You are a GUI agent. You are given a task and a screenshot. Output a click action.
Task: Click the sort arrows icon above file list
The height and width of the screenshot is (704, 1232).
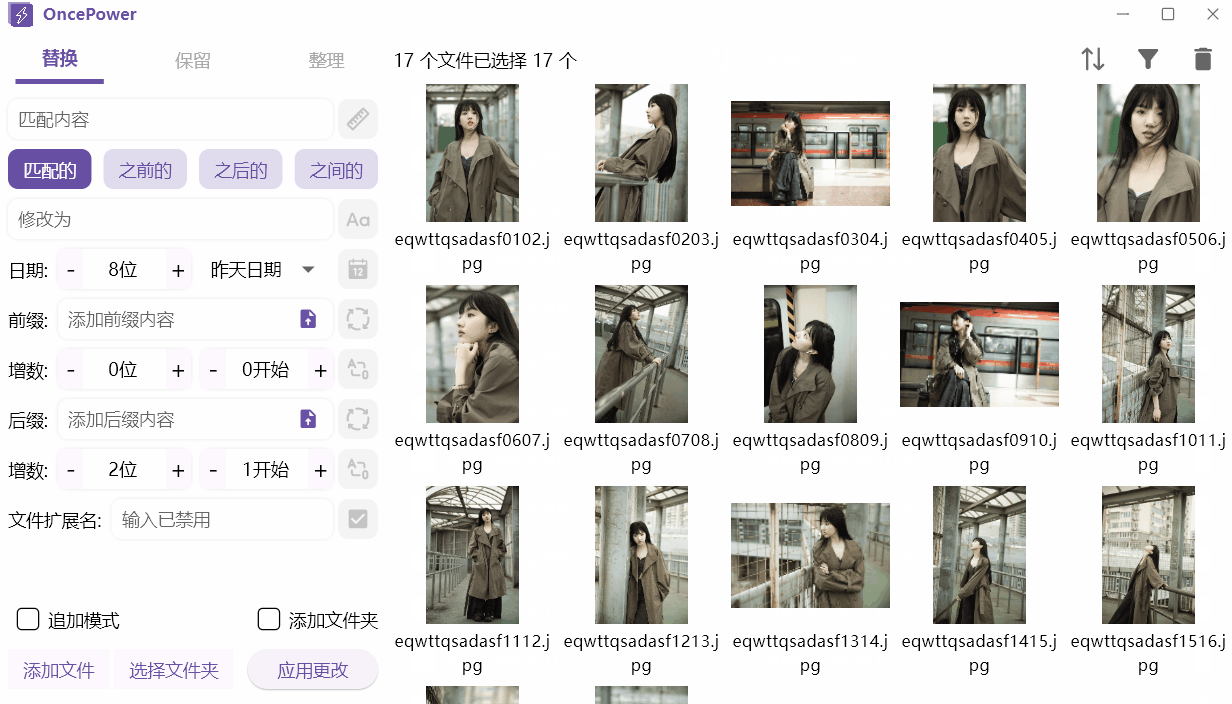[x=1093, y=60]
